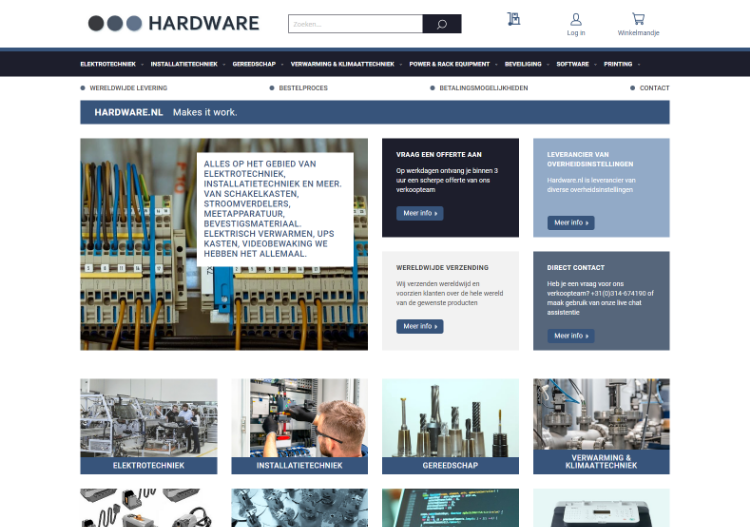Click the HARDWARE.NL Makes it work banner
750x527 pixels.
375,112
